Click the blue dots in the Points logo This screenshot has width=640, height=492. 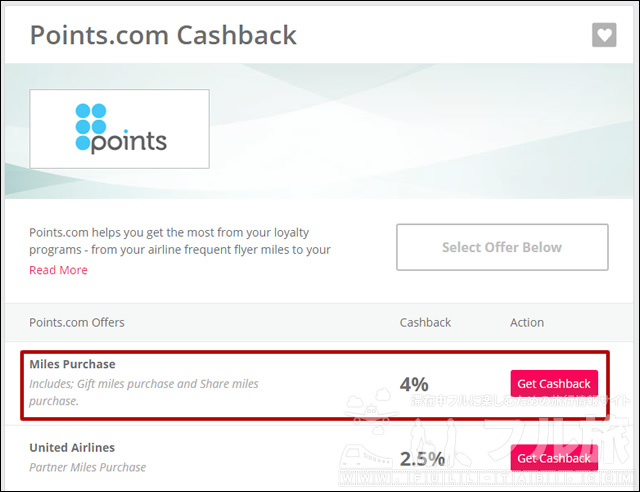91,127
